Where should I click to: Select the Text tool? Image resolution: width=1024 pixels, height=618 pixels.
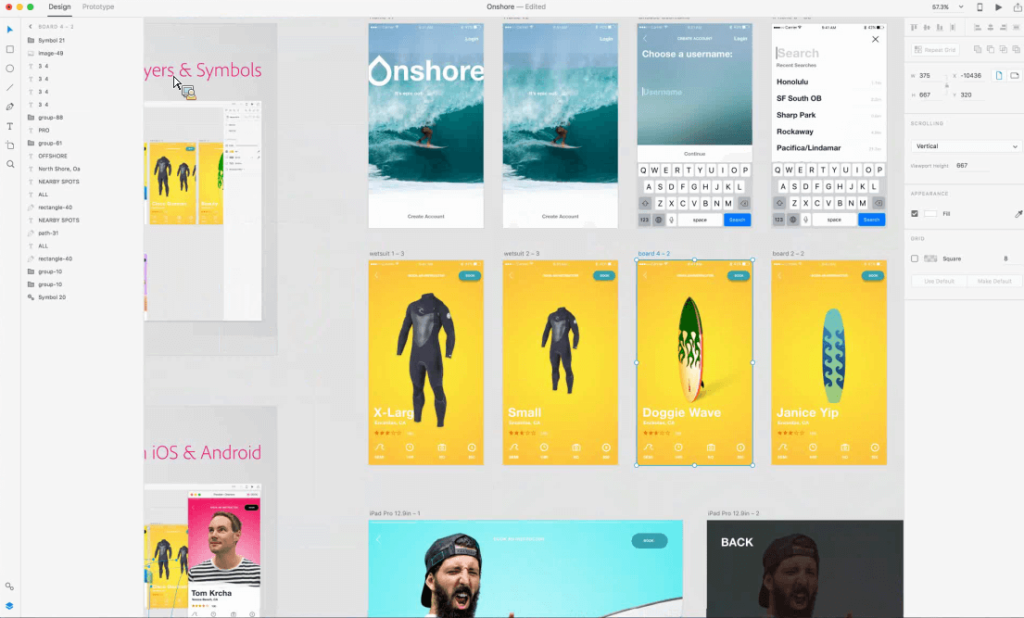click(10, 126)
